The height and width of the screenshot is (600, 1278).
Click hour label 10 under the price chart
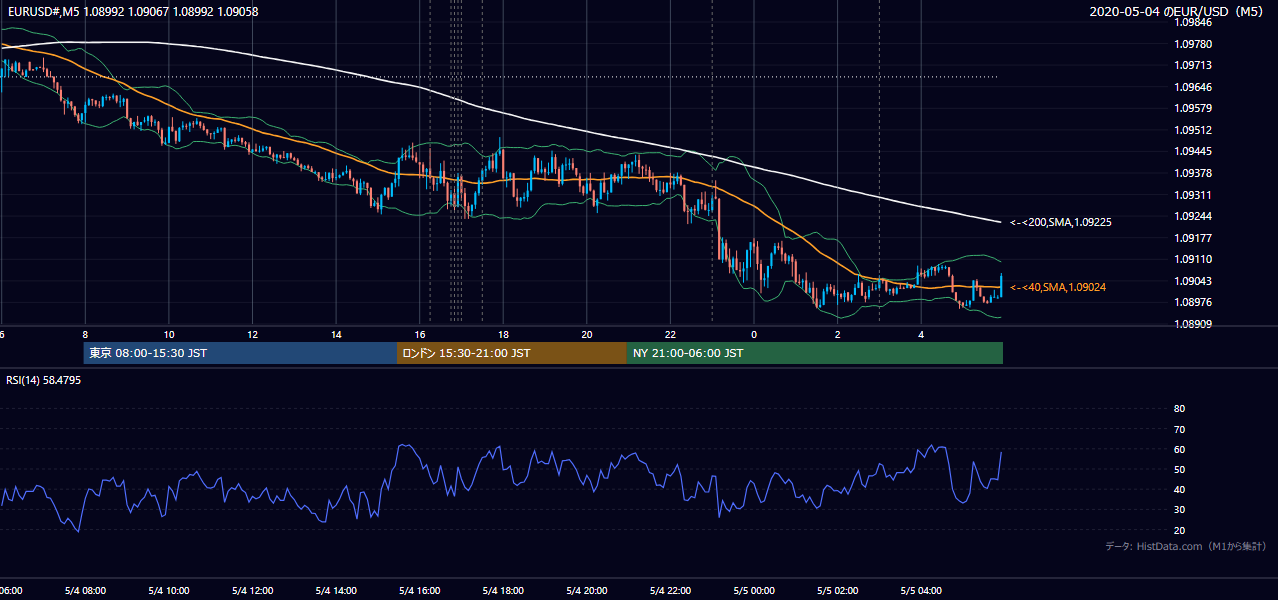pos(169,335)
